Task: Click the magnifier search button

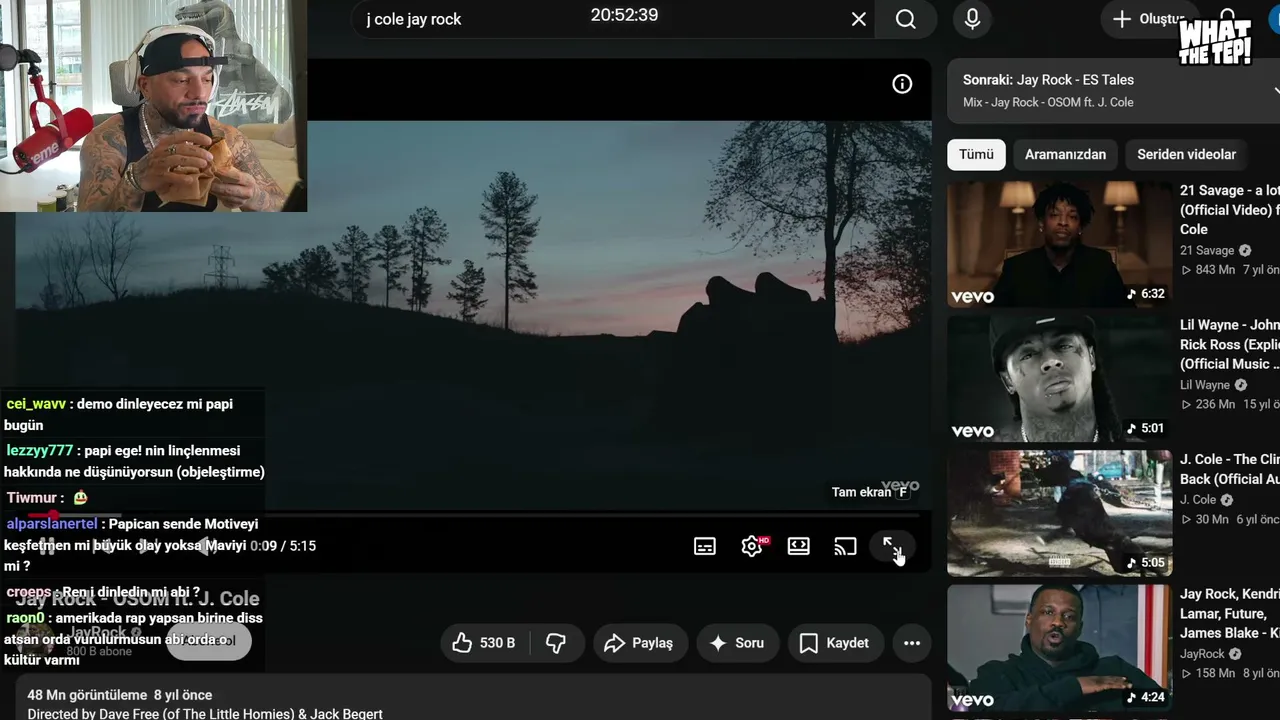Action: [x=906, y=19]
